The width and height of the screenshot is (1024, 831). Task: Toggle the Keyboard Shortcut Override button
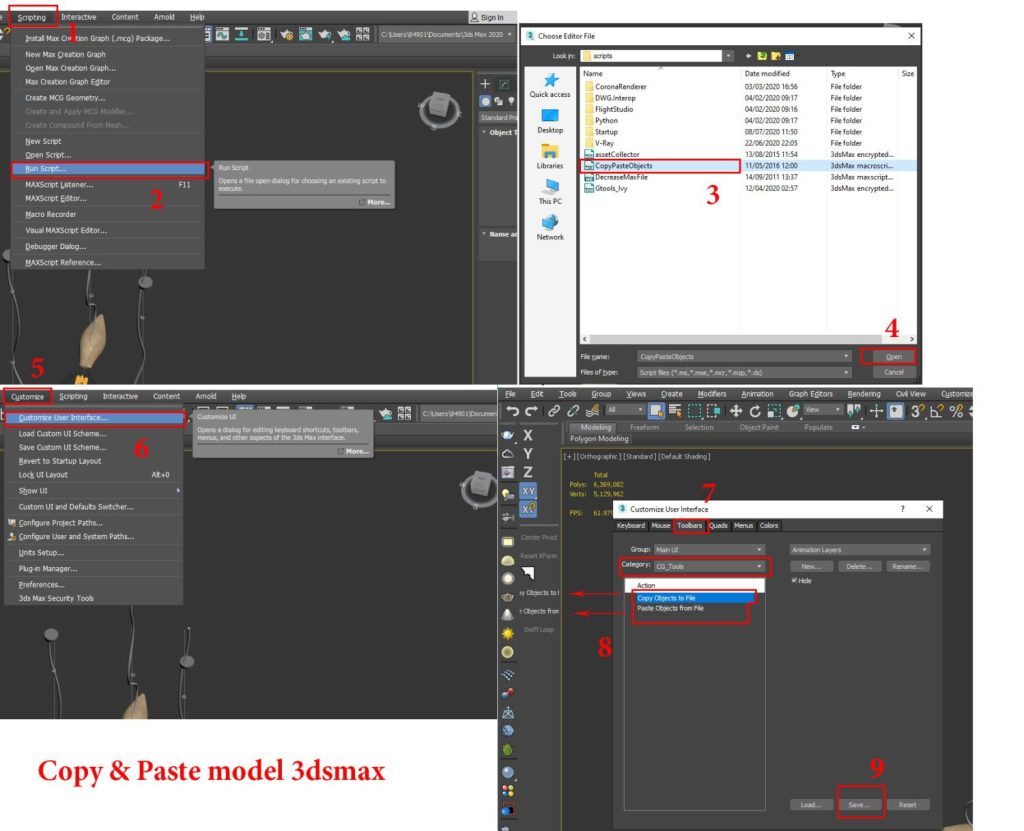pos(896,411)
